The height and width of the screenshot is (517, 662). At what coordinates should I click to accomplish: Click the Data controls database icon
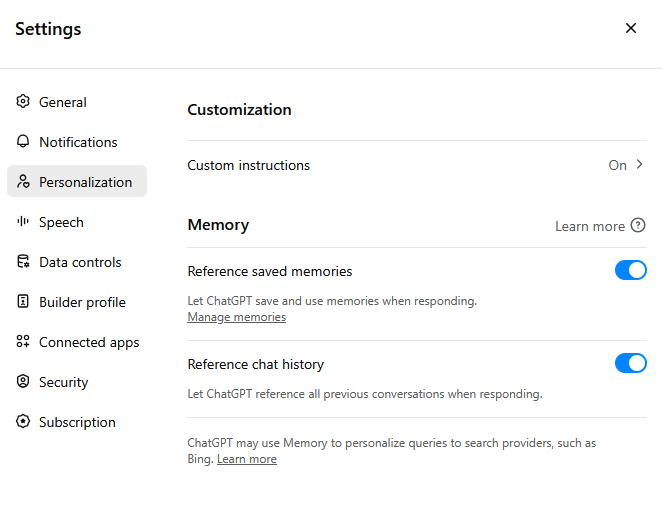[x=23, y=261]
